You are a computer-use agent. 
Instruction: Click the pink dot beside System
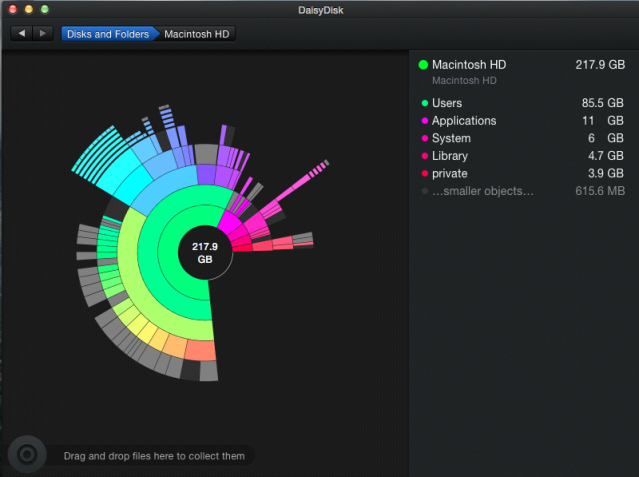(425, 138)
